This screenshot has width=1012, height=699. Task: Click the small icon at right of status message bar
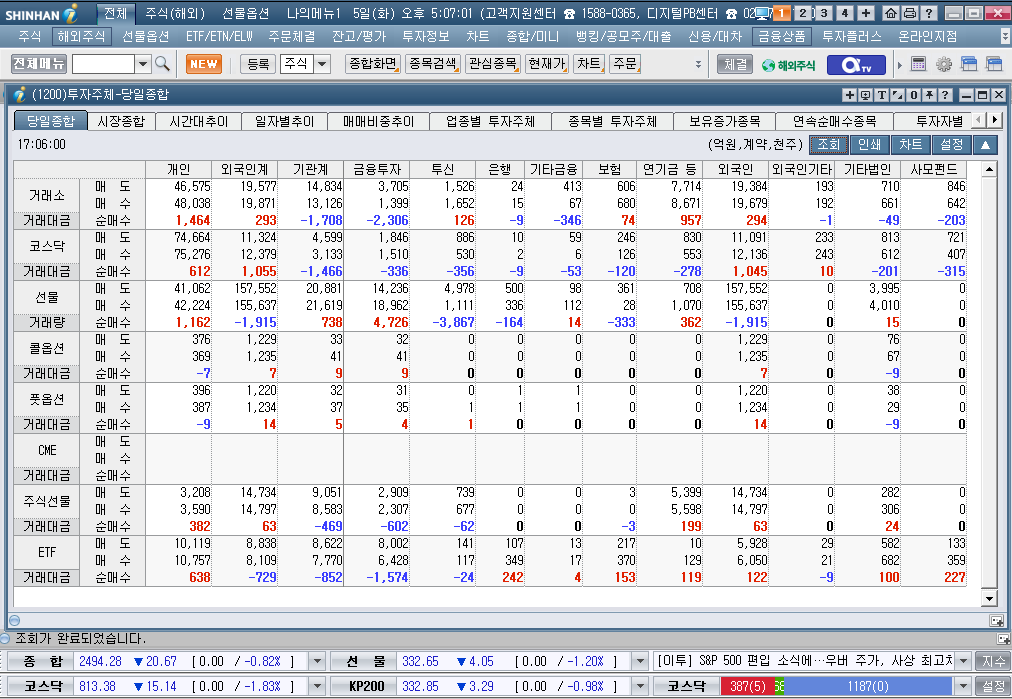tap(1003, 639)
